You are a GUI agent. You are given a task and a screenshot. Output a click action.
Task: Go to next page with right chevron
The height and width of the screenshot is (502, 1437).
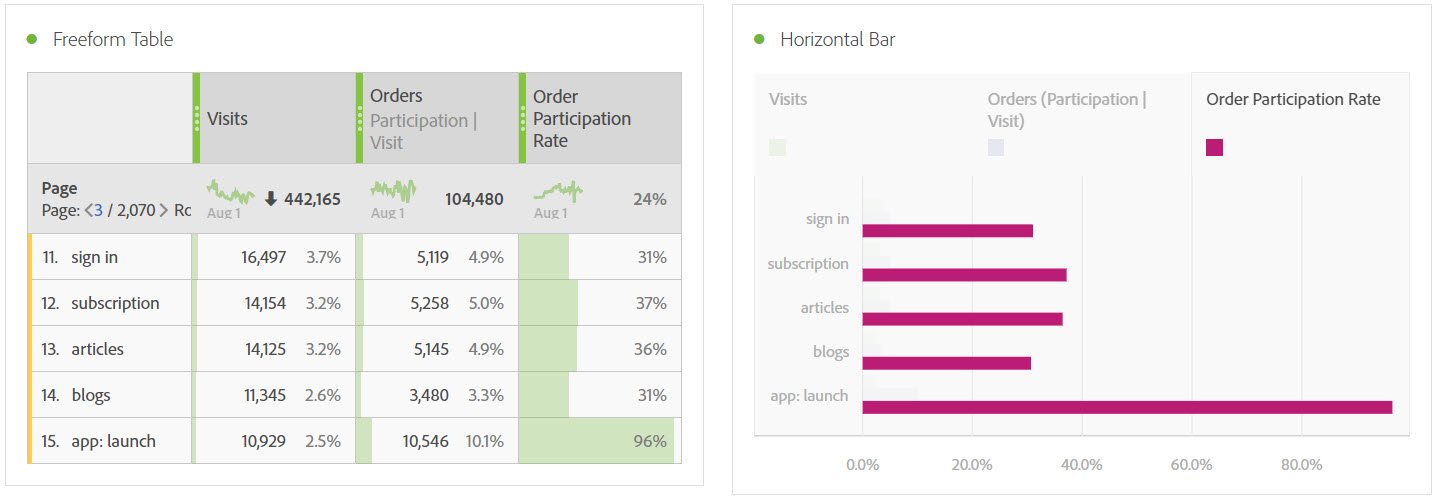(163, 211)
